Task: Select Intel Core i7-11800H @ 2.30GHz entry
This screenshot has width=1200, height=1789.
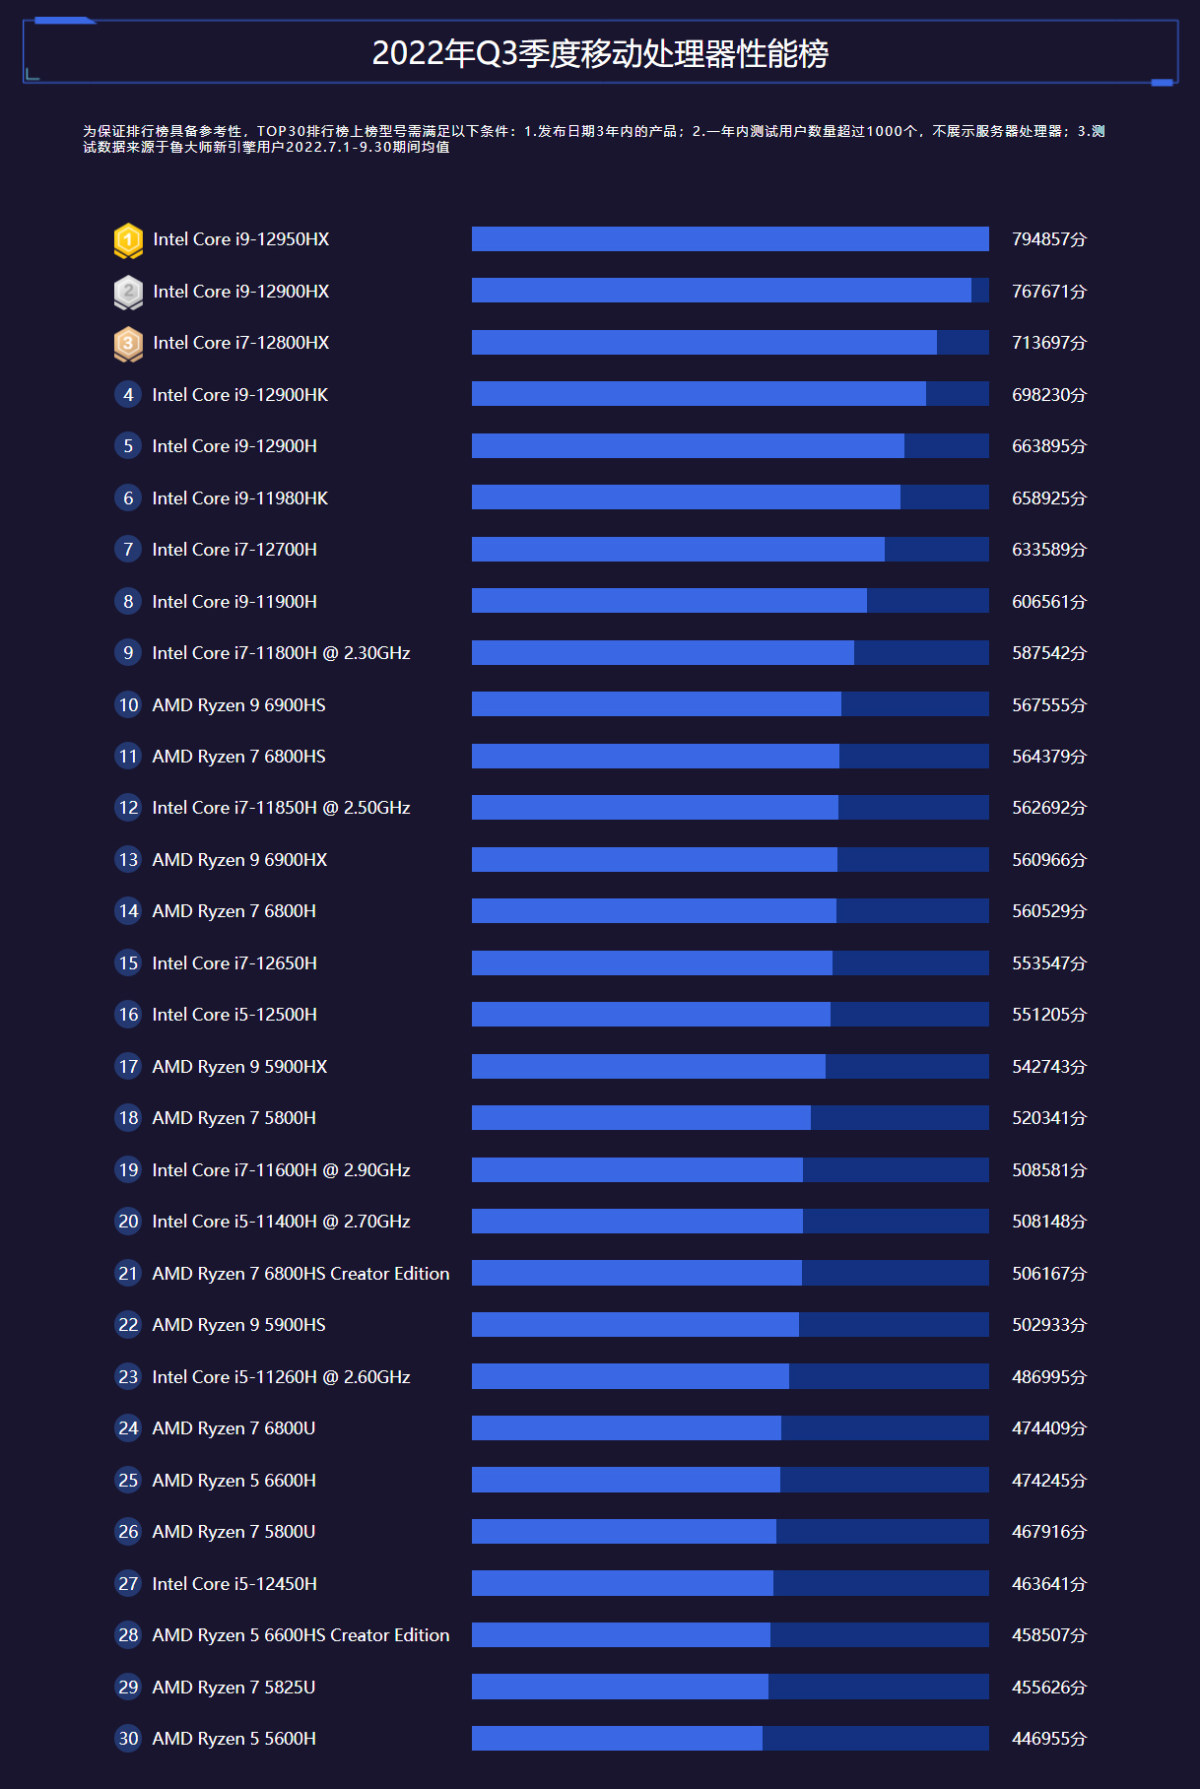Action: coord(281,653)
